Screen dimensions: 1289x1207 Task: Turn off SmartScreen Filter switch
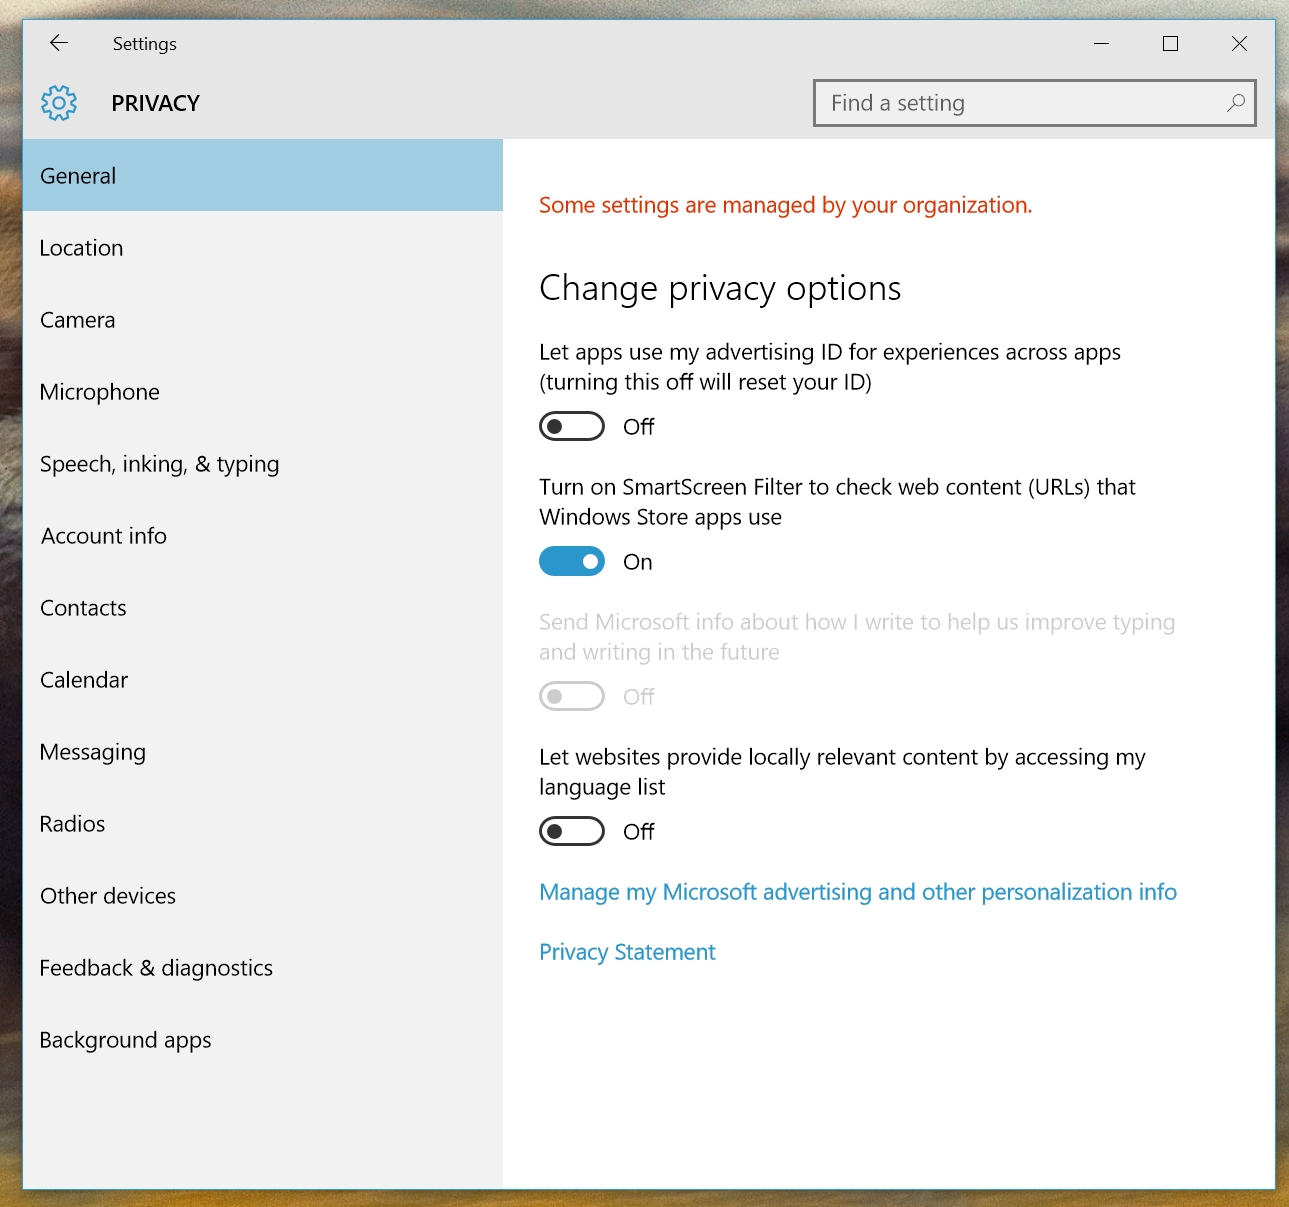coord(572,561)
